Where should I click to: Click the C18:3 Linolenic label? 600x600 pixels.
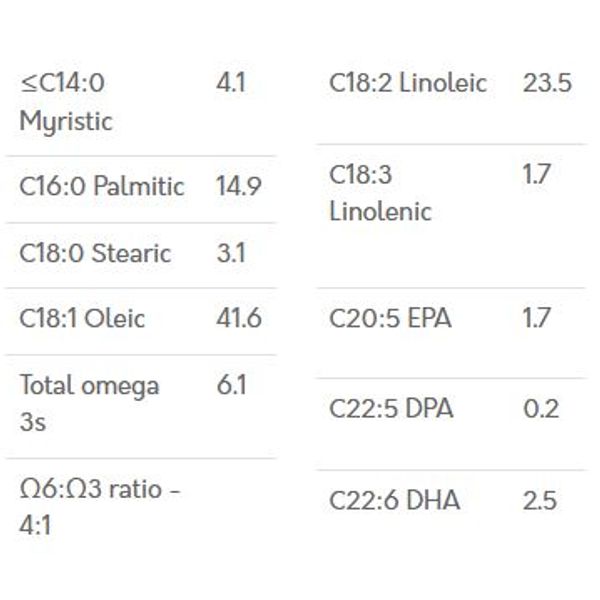click(x=380, y=193)
